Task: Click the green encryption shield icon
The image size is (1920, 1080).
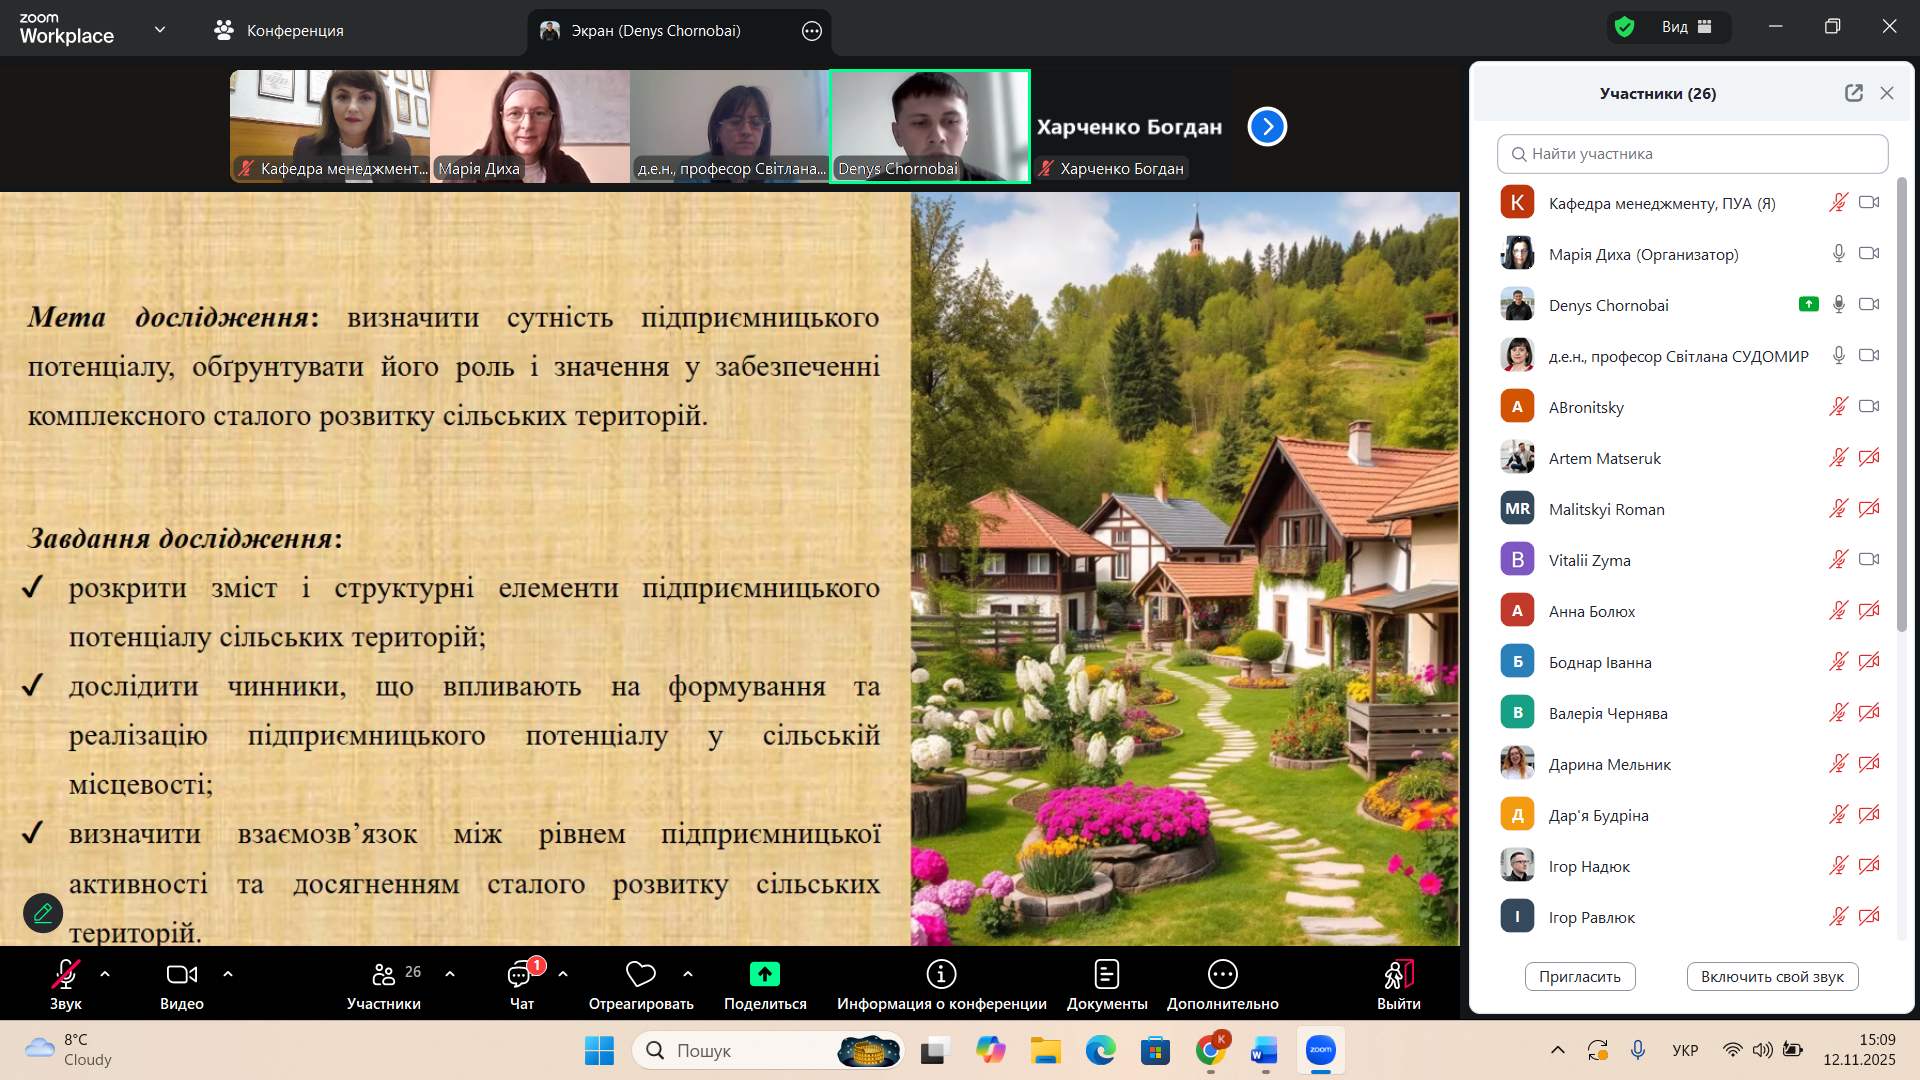Action: 1625,27
